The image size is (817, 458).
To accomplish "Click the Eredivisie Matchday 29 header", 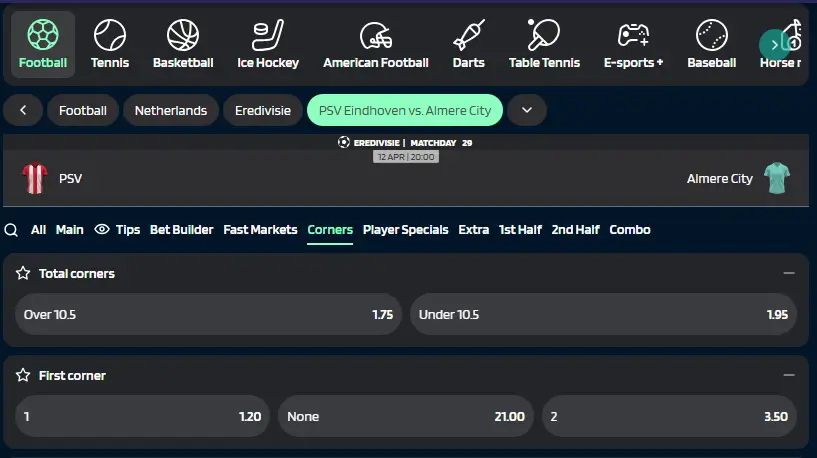I will tap(405, 142).
